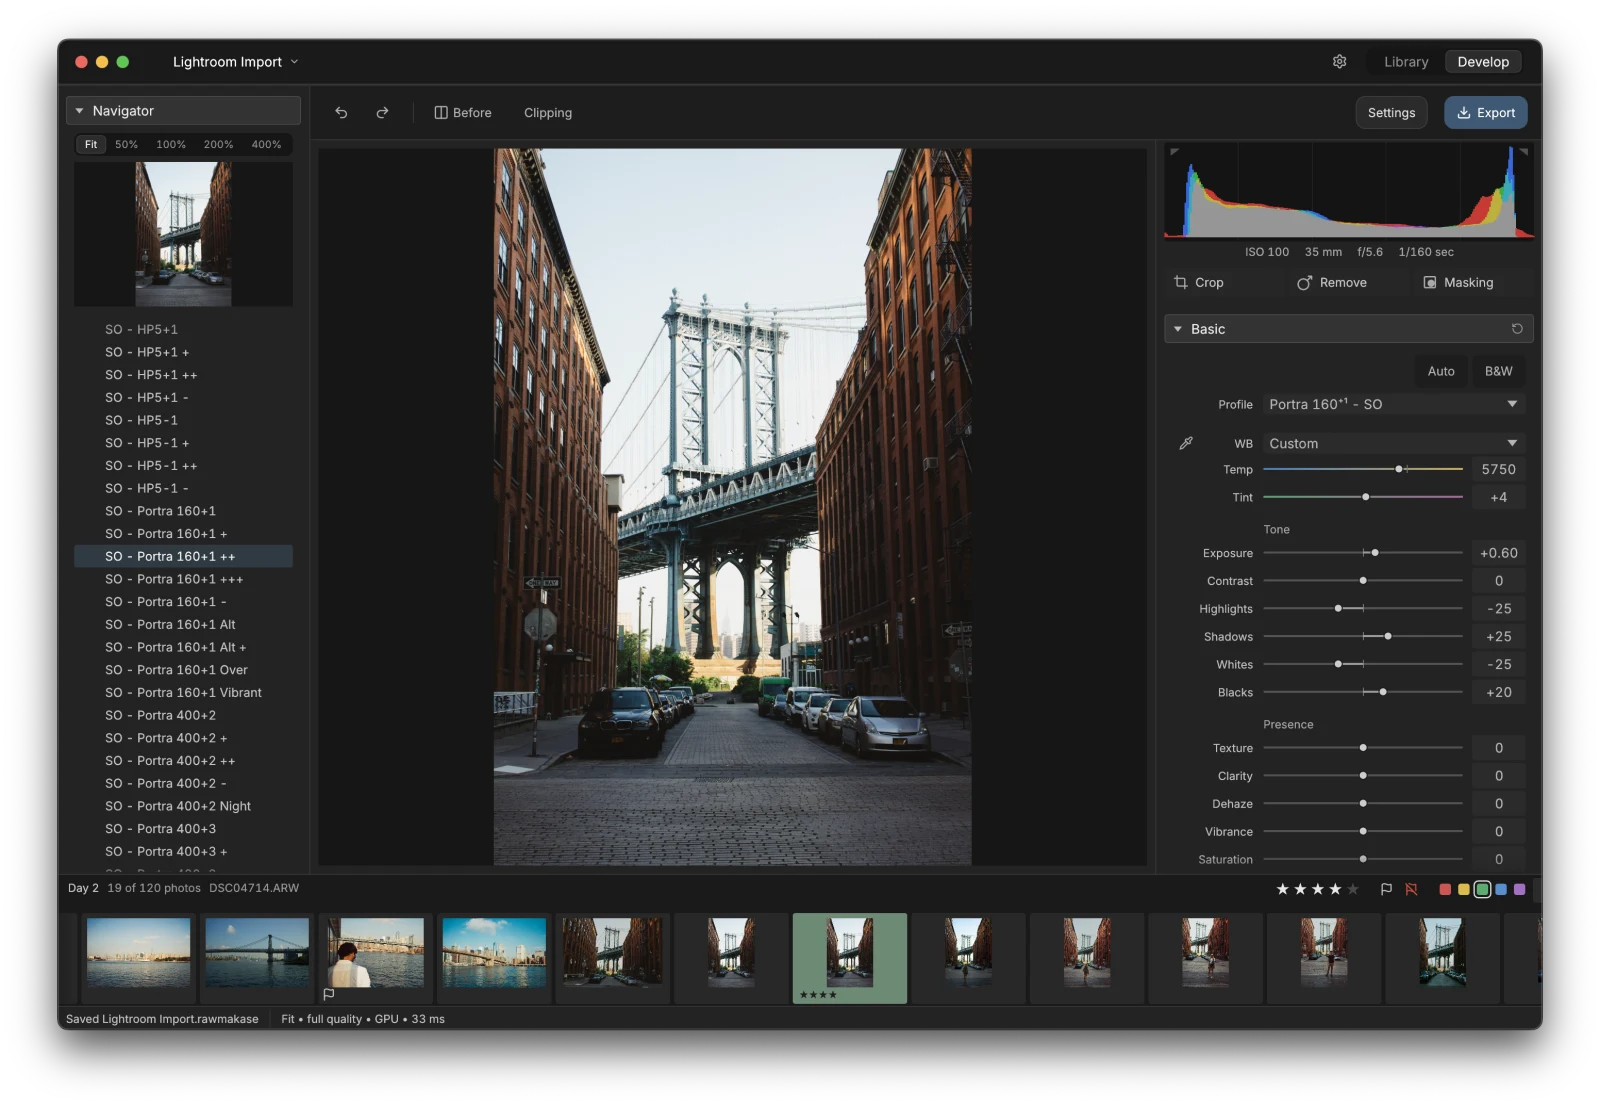Switch to the Library tab
The height and width of the screenshot is (1106, 1600).
point(1406,62)
